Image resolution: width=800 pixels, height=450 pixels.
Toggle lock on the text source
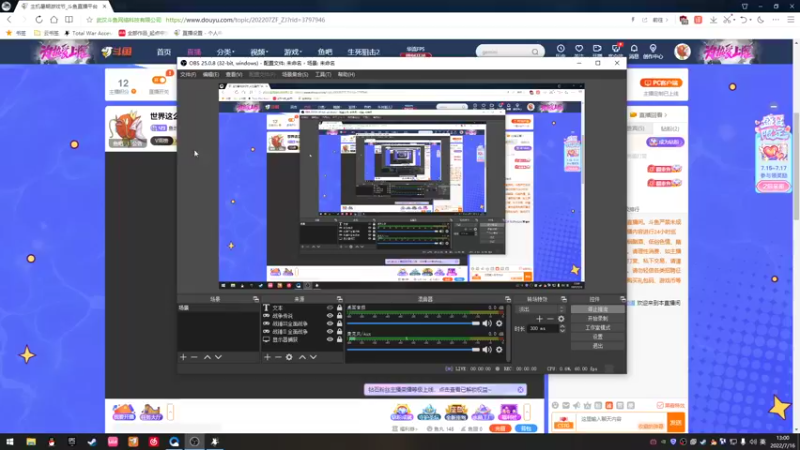pyautogui.click(x=339, y=308)
